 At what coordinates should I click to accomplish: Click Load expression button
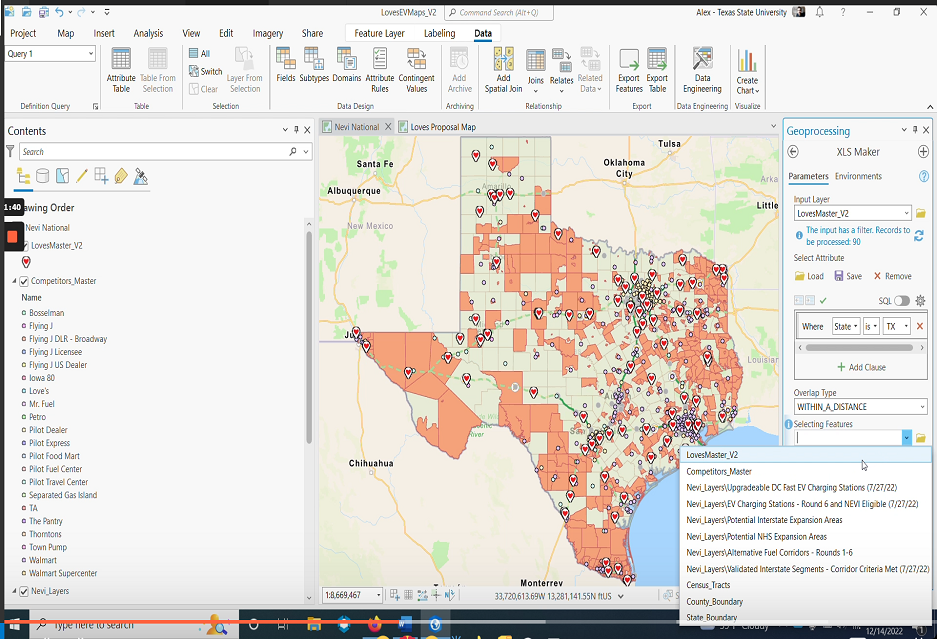click(x=809, y=276)
